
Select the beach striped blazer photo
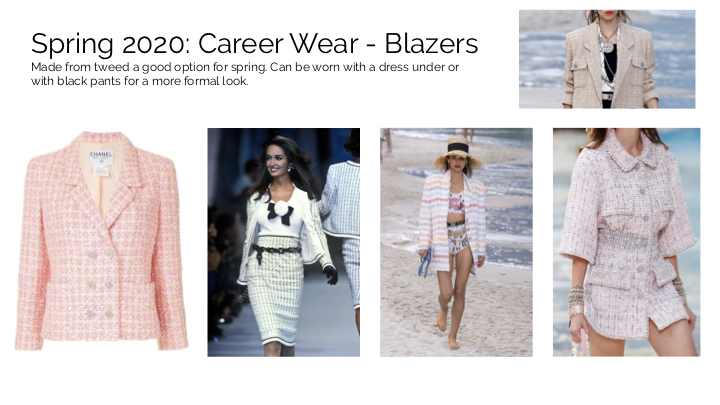[x=456, y=242]
